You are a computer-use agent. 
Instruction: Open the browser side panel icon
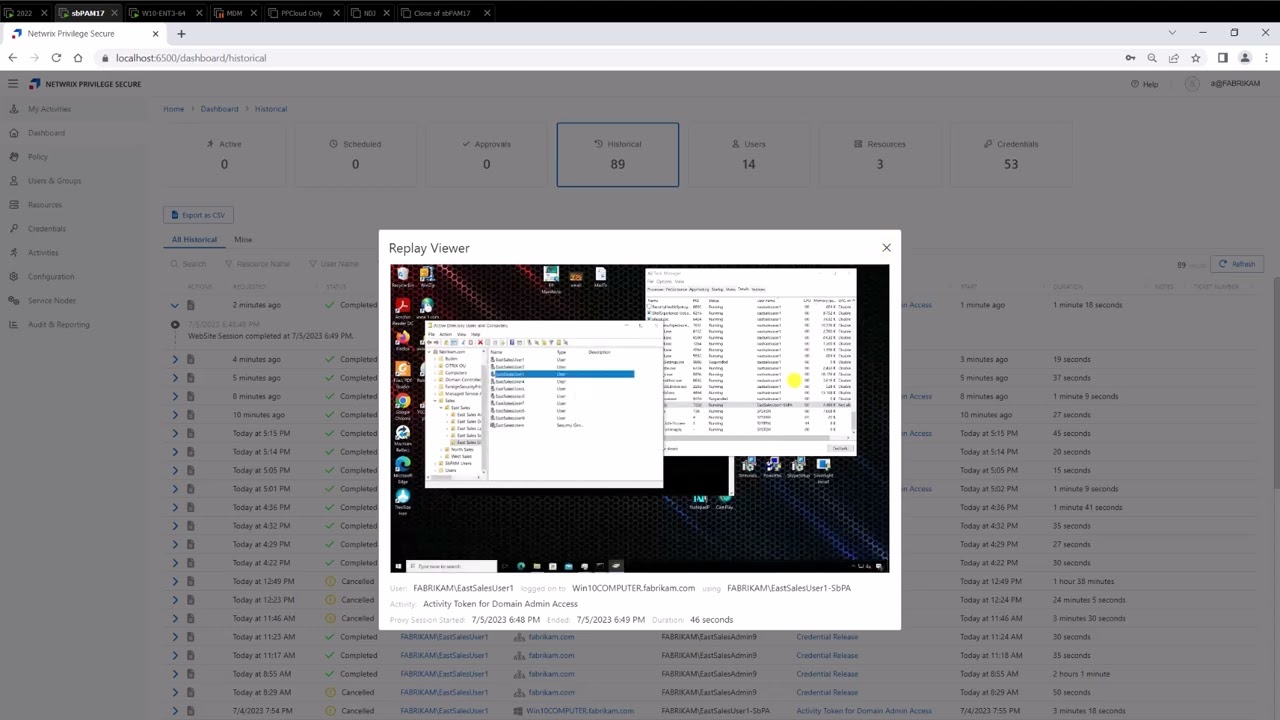pos(1222,58)
